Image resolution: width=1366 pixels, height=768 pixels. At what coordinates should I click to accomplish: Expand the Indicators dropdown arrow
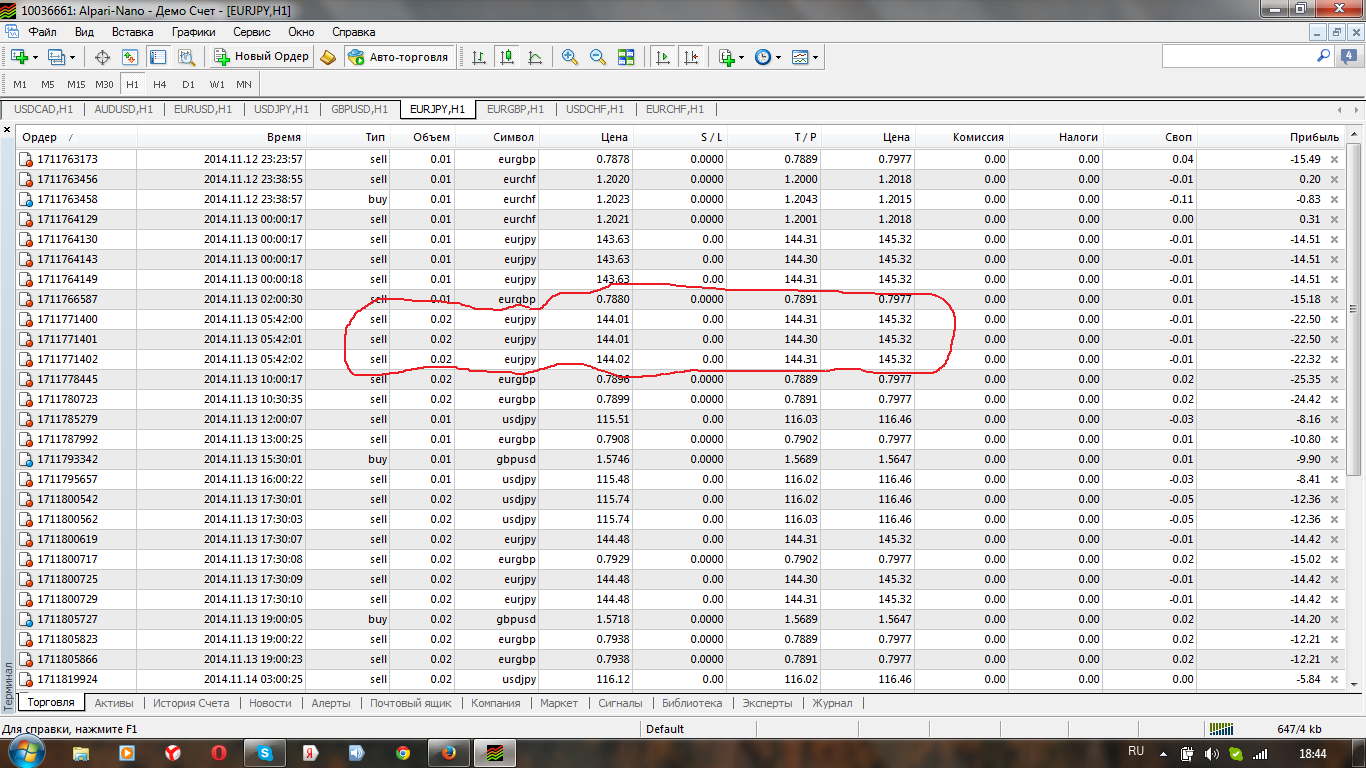pyautogui.click(x=742, y=57)
